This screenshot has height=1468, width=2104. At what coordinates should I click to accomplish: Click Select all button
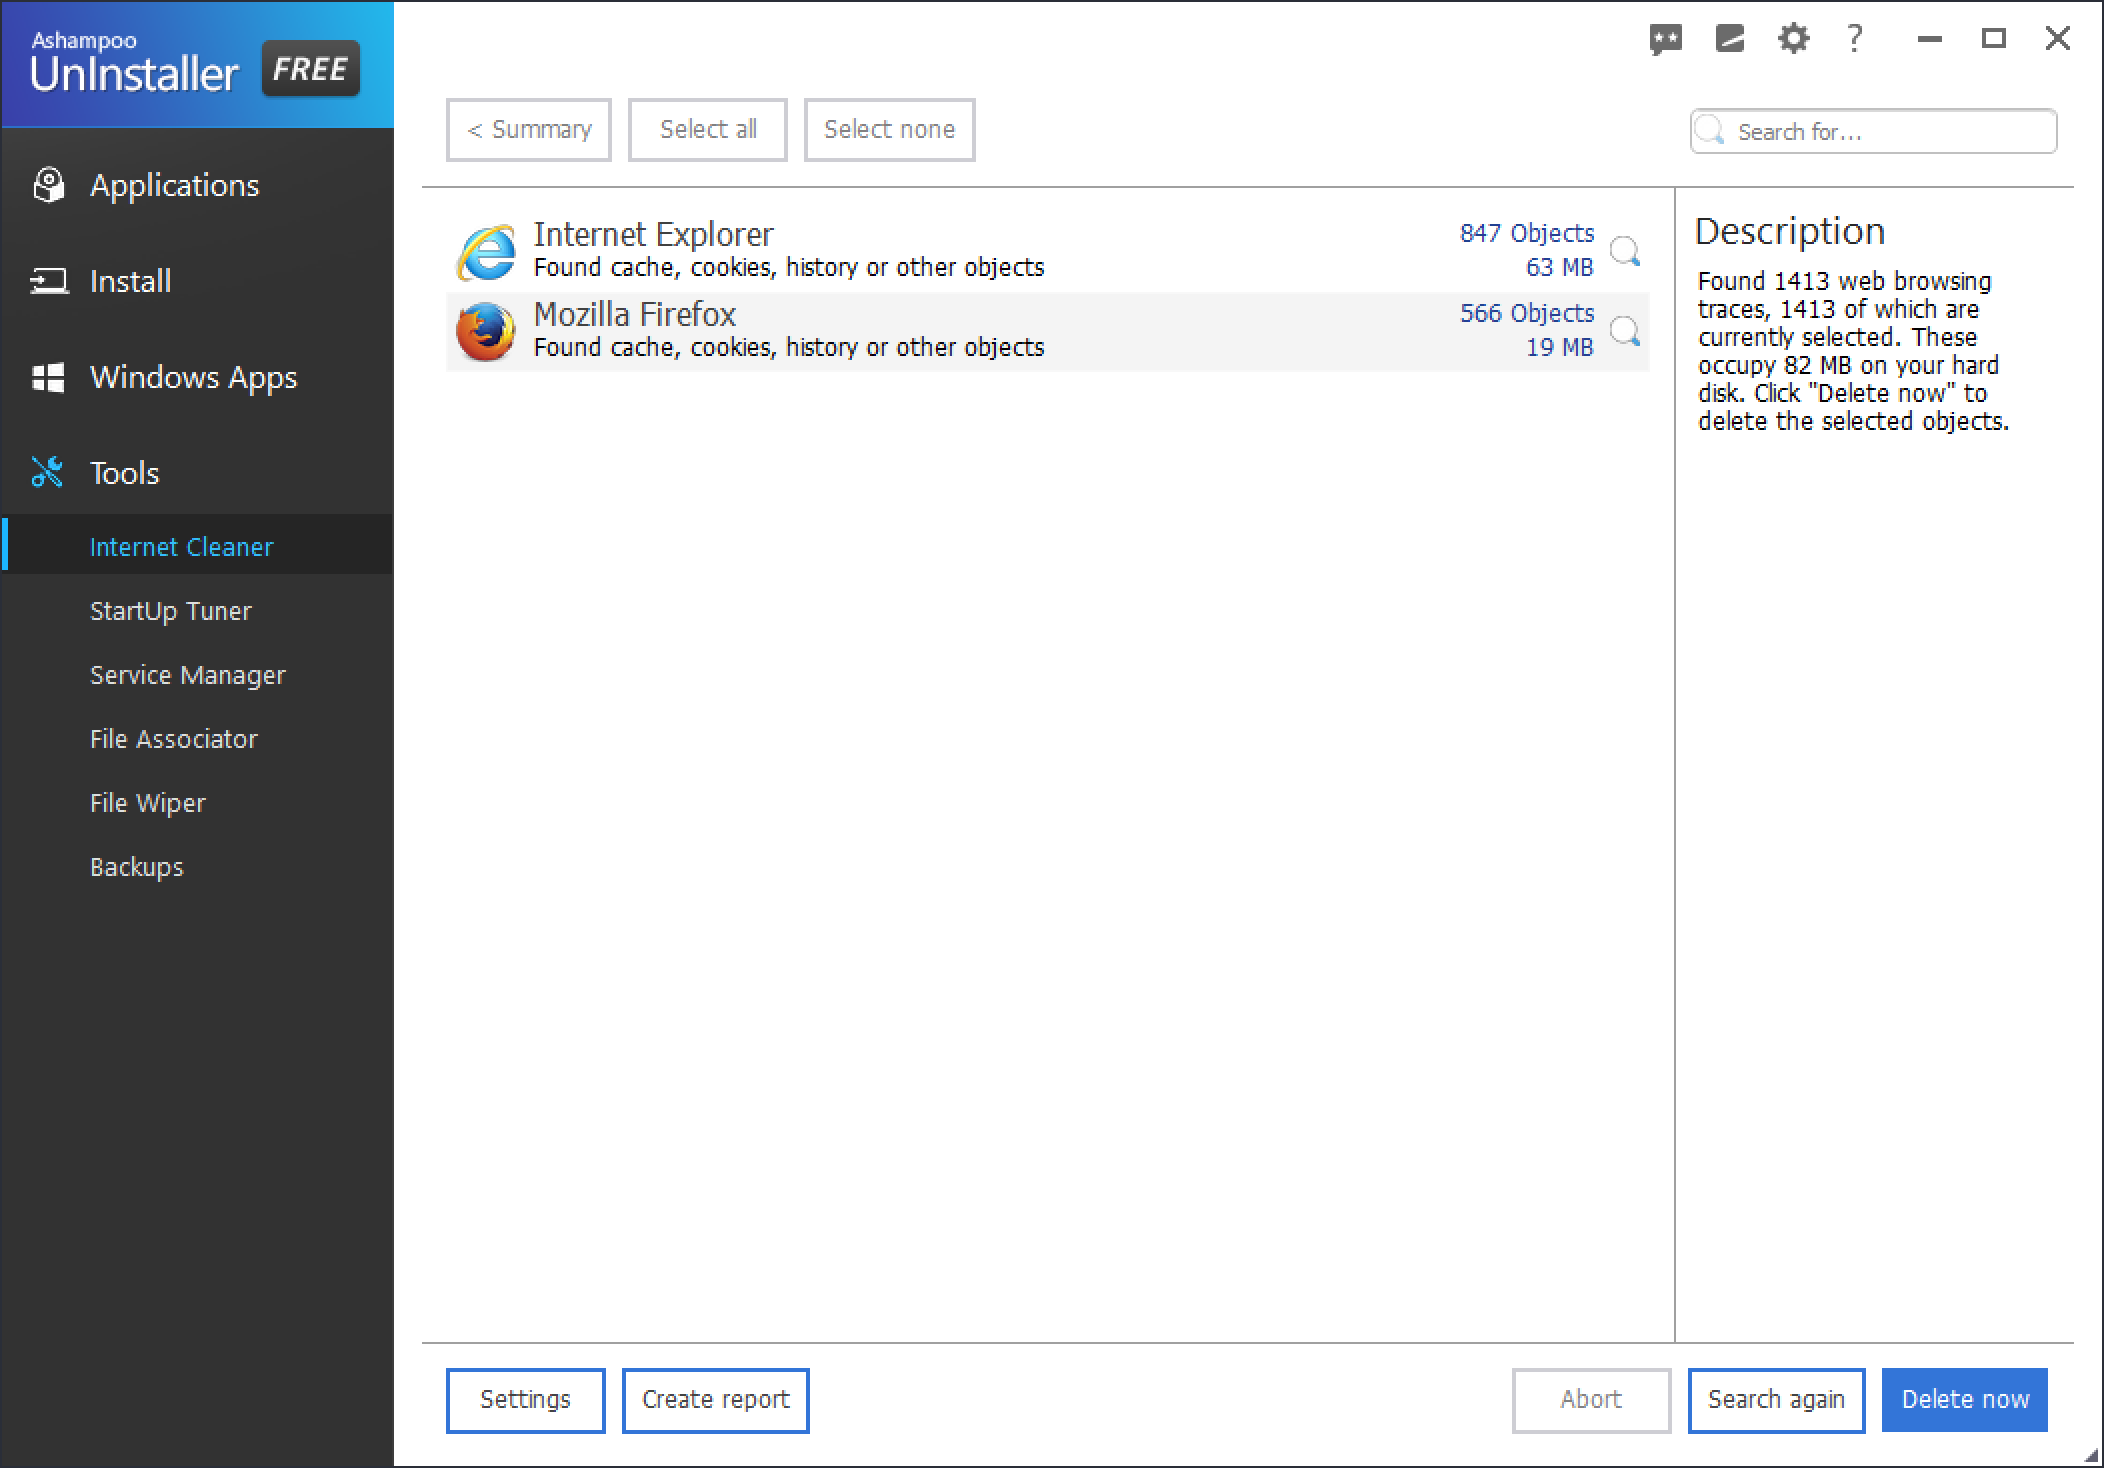[708, 130]
